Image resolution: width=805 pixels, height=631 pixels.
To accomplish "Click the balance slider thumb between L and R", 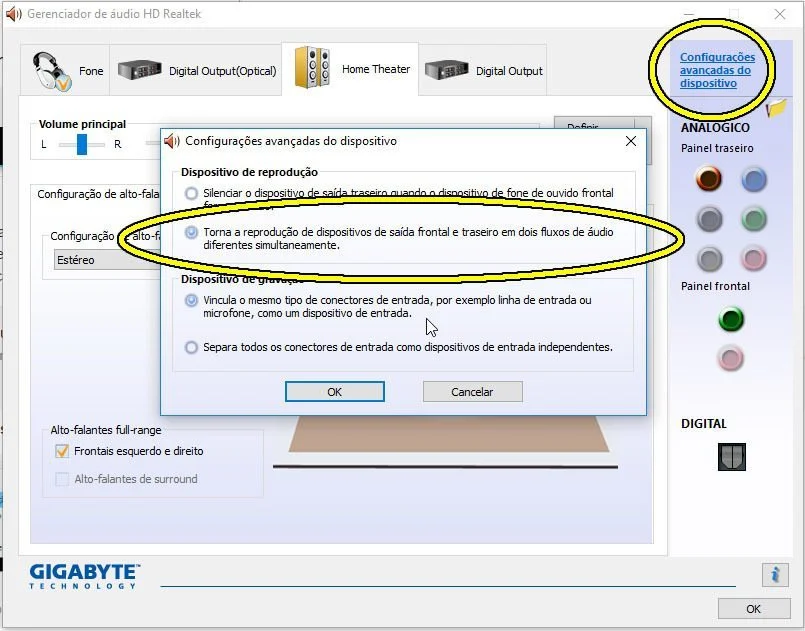I will click(x=82, y=144).
